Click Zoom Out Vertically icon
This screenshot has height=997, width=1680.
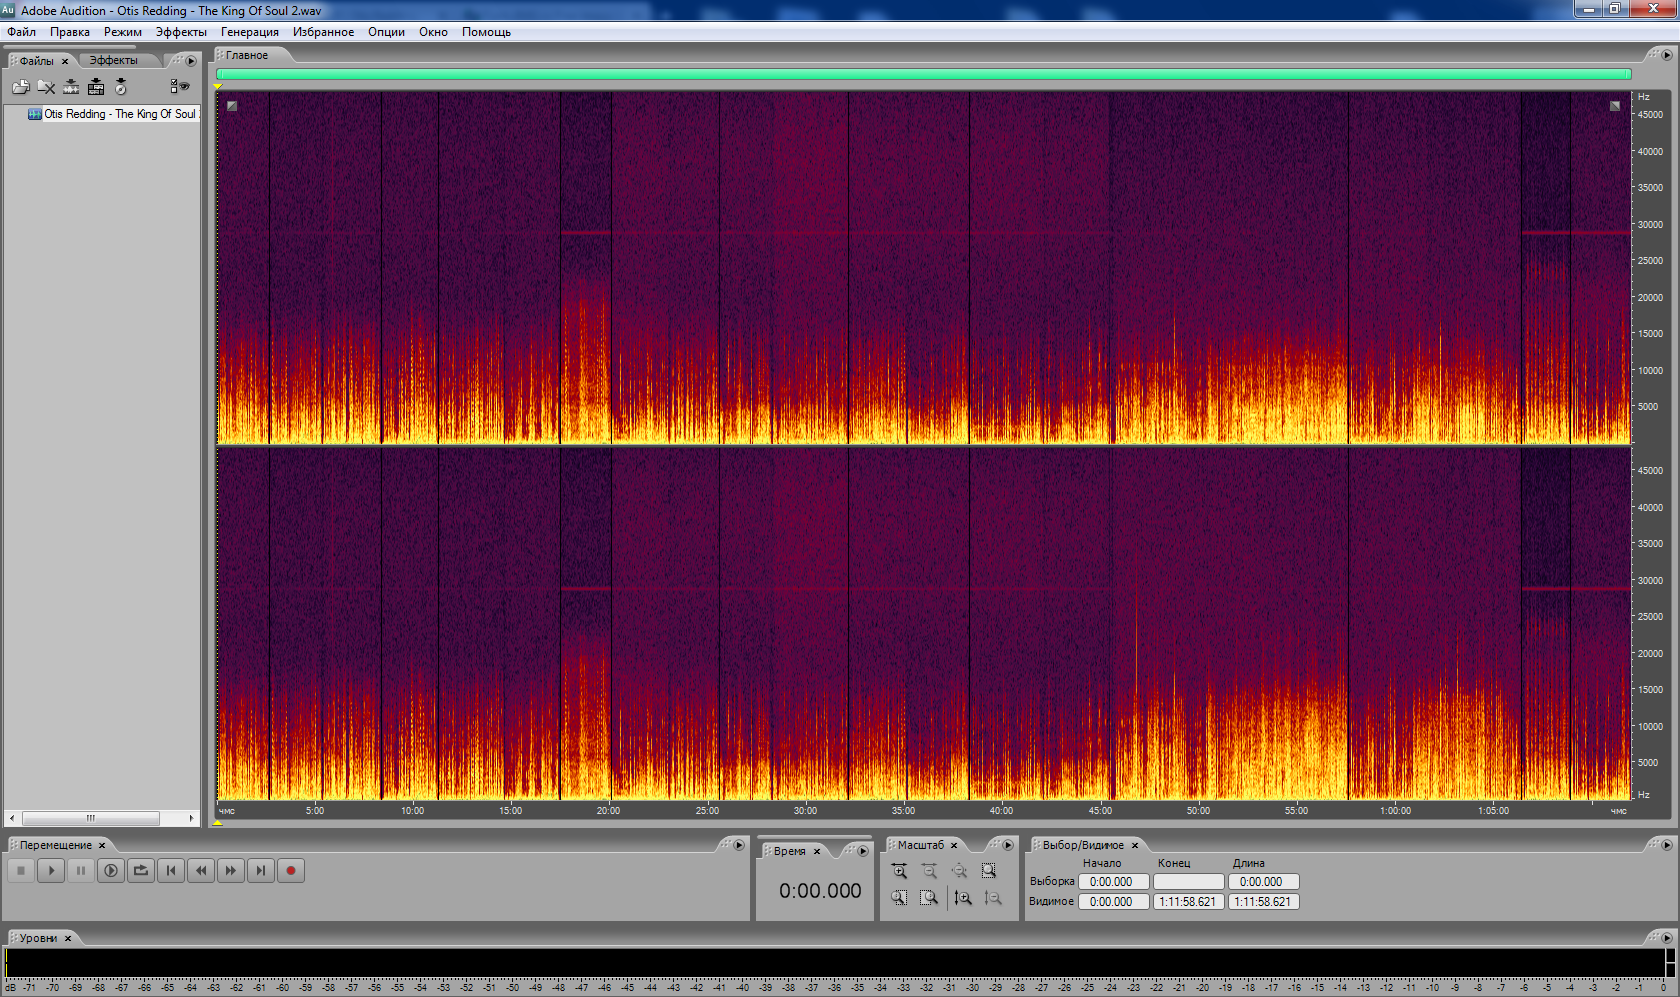tap(992, 898)
